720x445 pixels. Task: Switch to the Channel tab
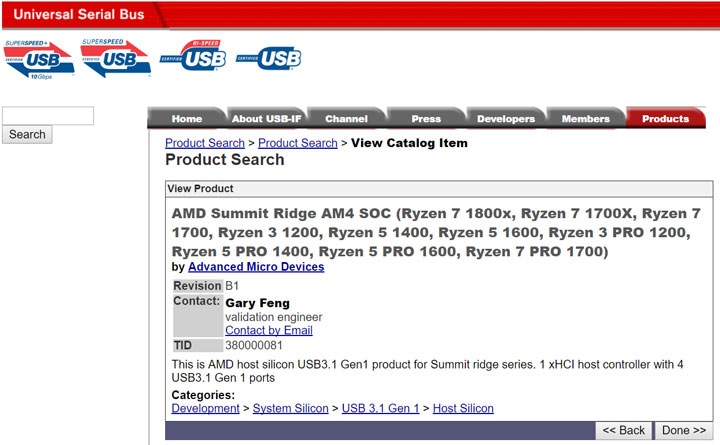coord(346,119)
